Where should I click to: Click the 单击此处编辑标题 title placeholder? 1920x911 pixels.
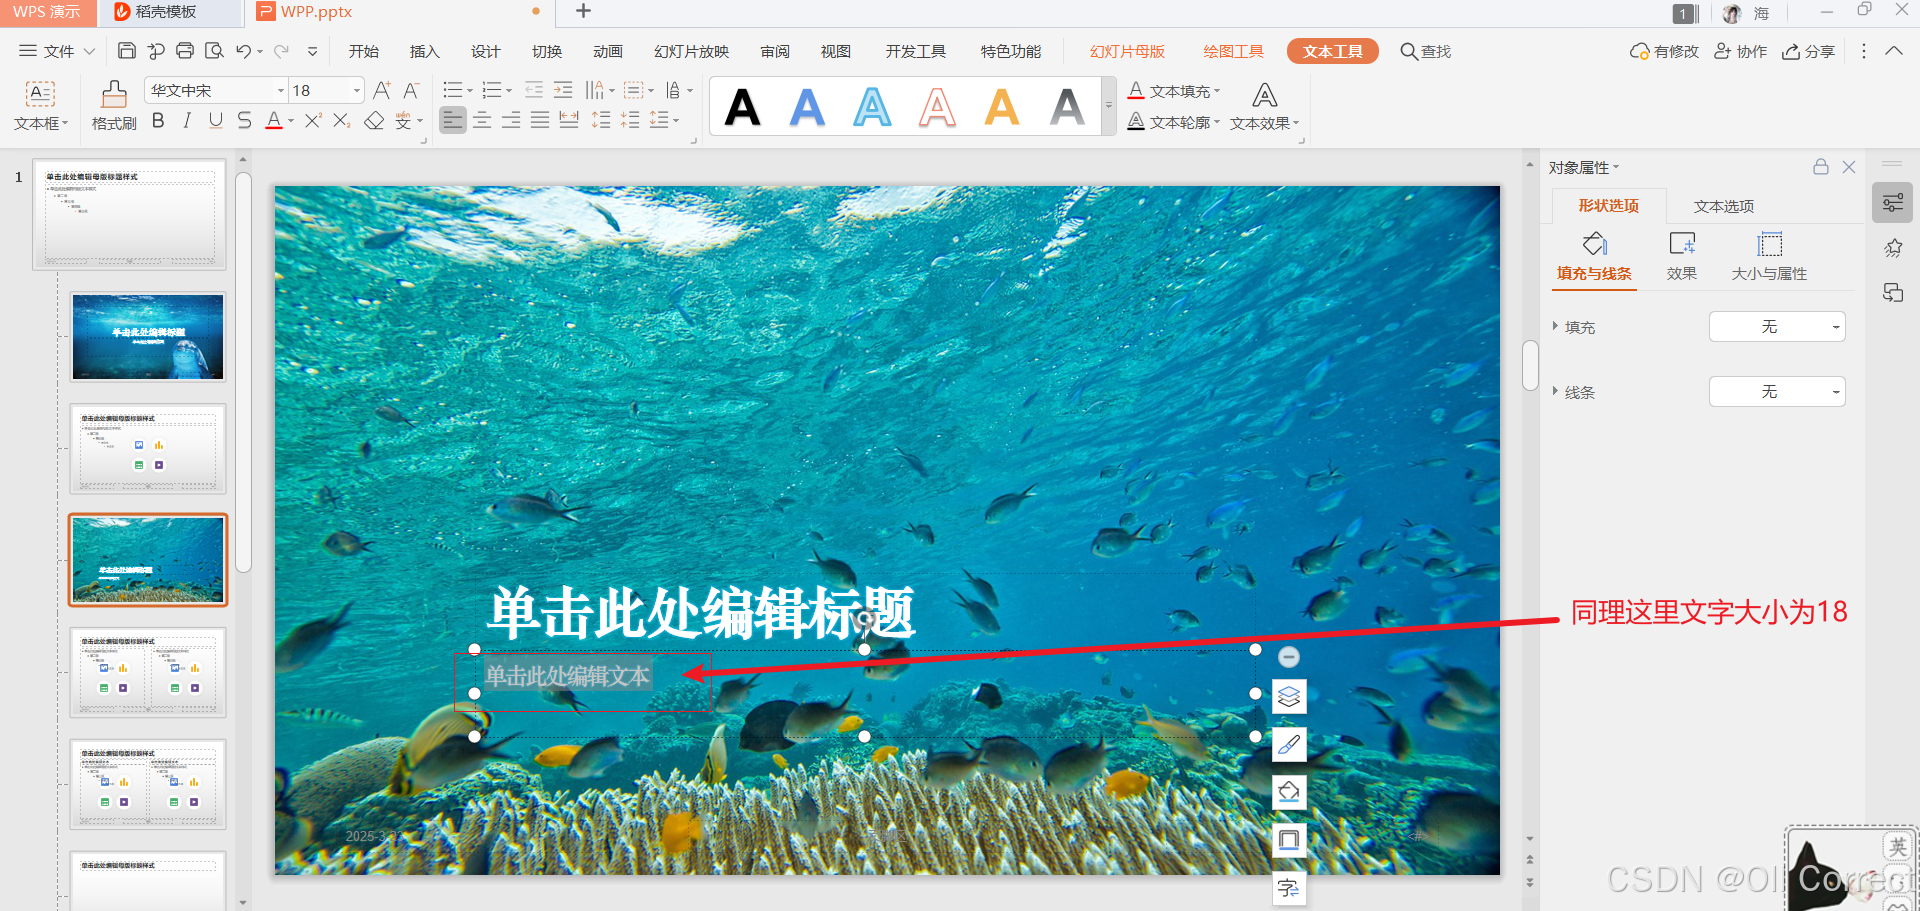click(x=702, y=612)
